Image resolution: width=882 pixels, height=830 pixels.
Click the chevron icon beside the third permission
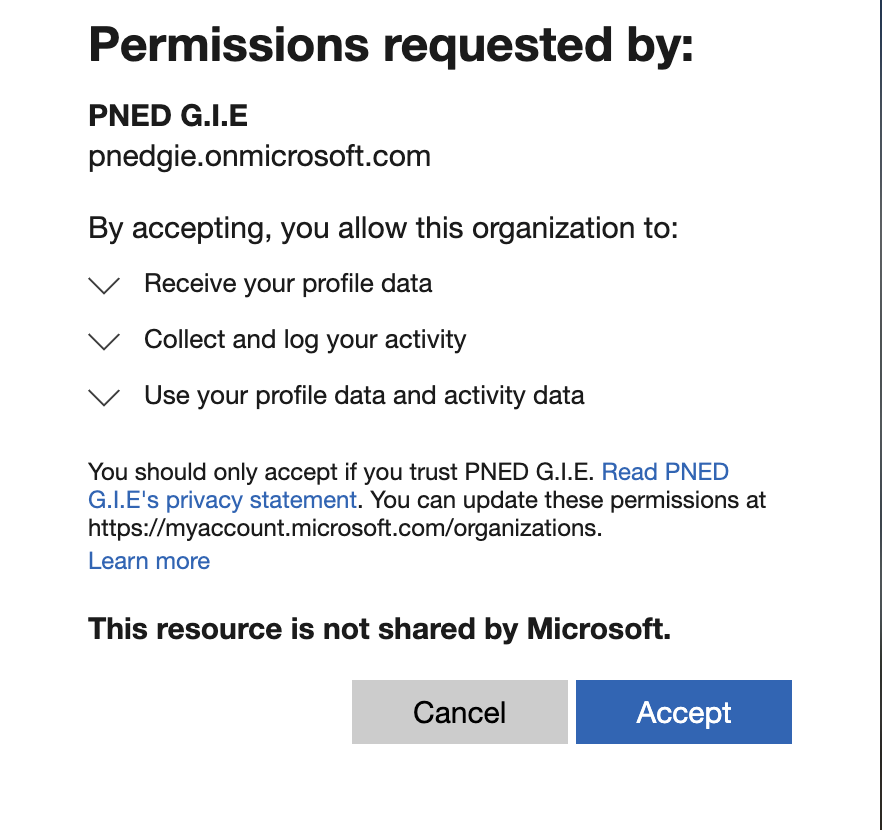(103, 398)
